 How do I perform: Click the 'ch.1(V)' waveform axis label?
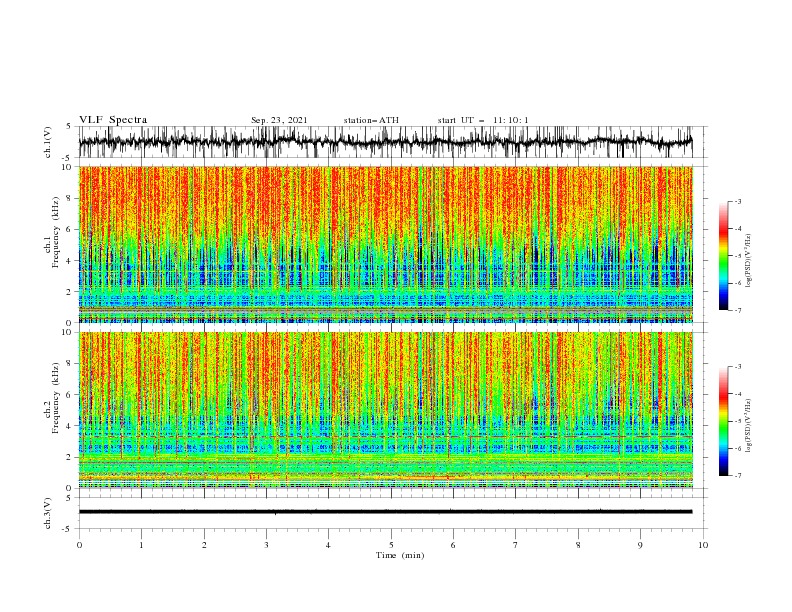(x=48, y=142)
